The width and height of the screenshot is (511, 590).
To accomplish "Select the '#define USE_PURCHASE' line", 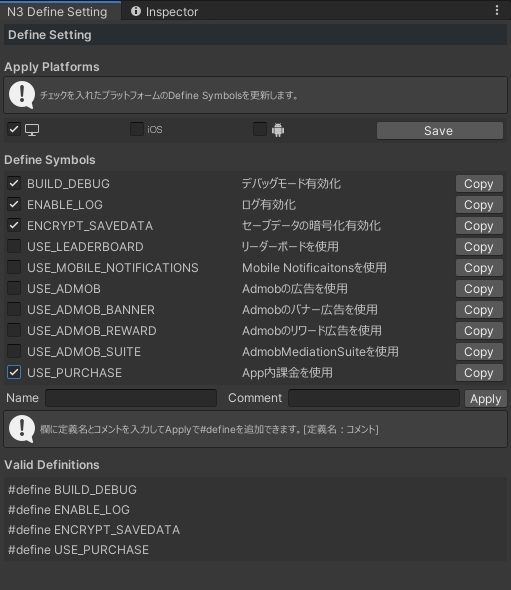I will (78, 550).
